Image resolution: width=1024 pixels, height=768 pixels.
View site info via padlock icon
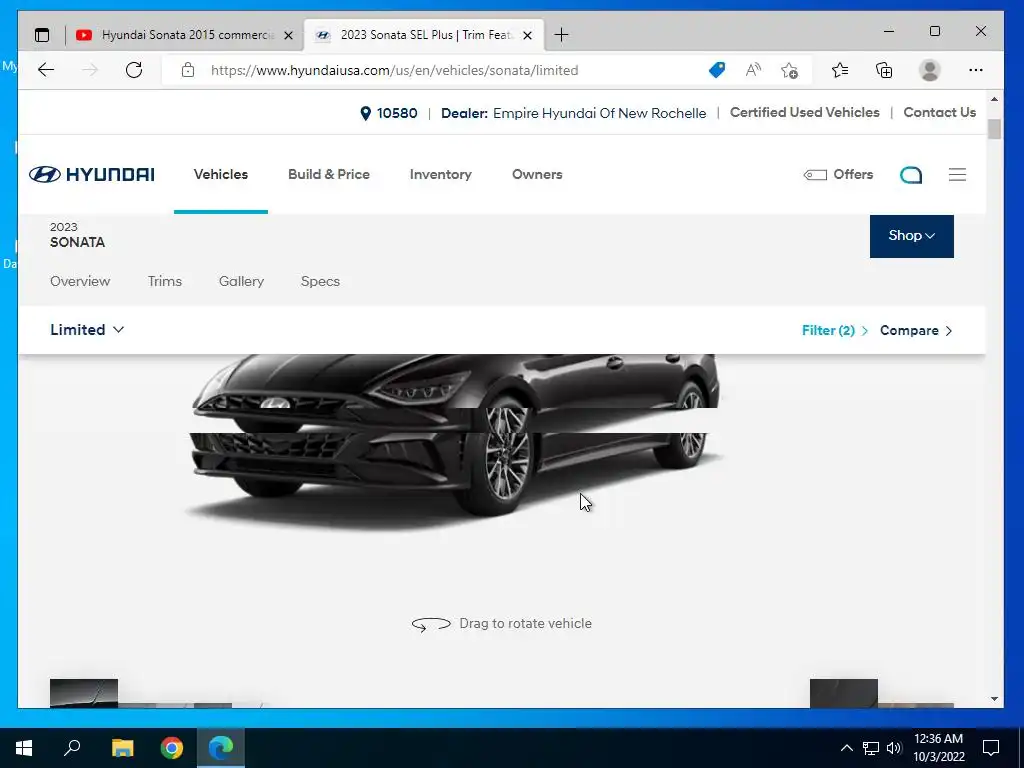click(x=188, y=70)
